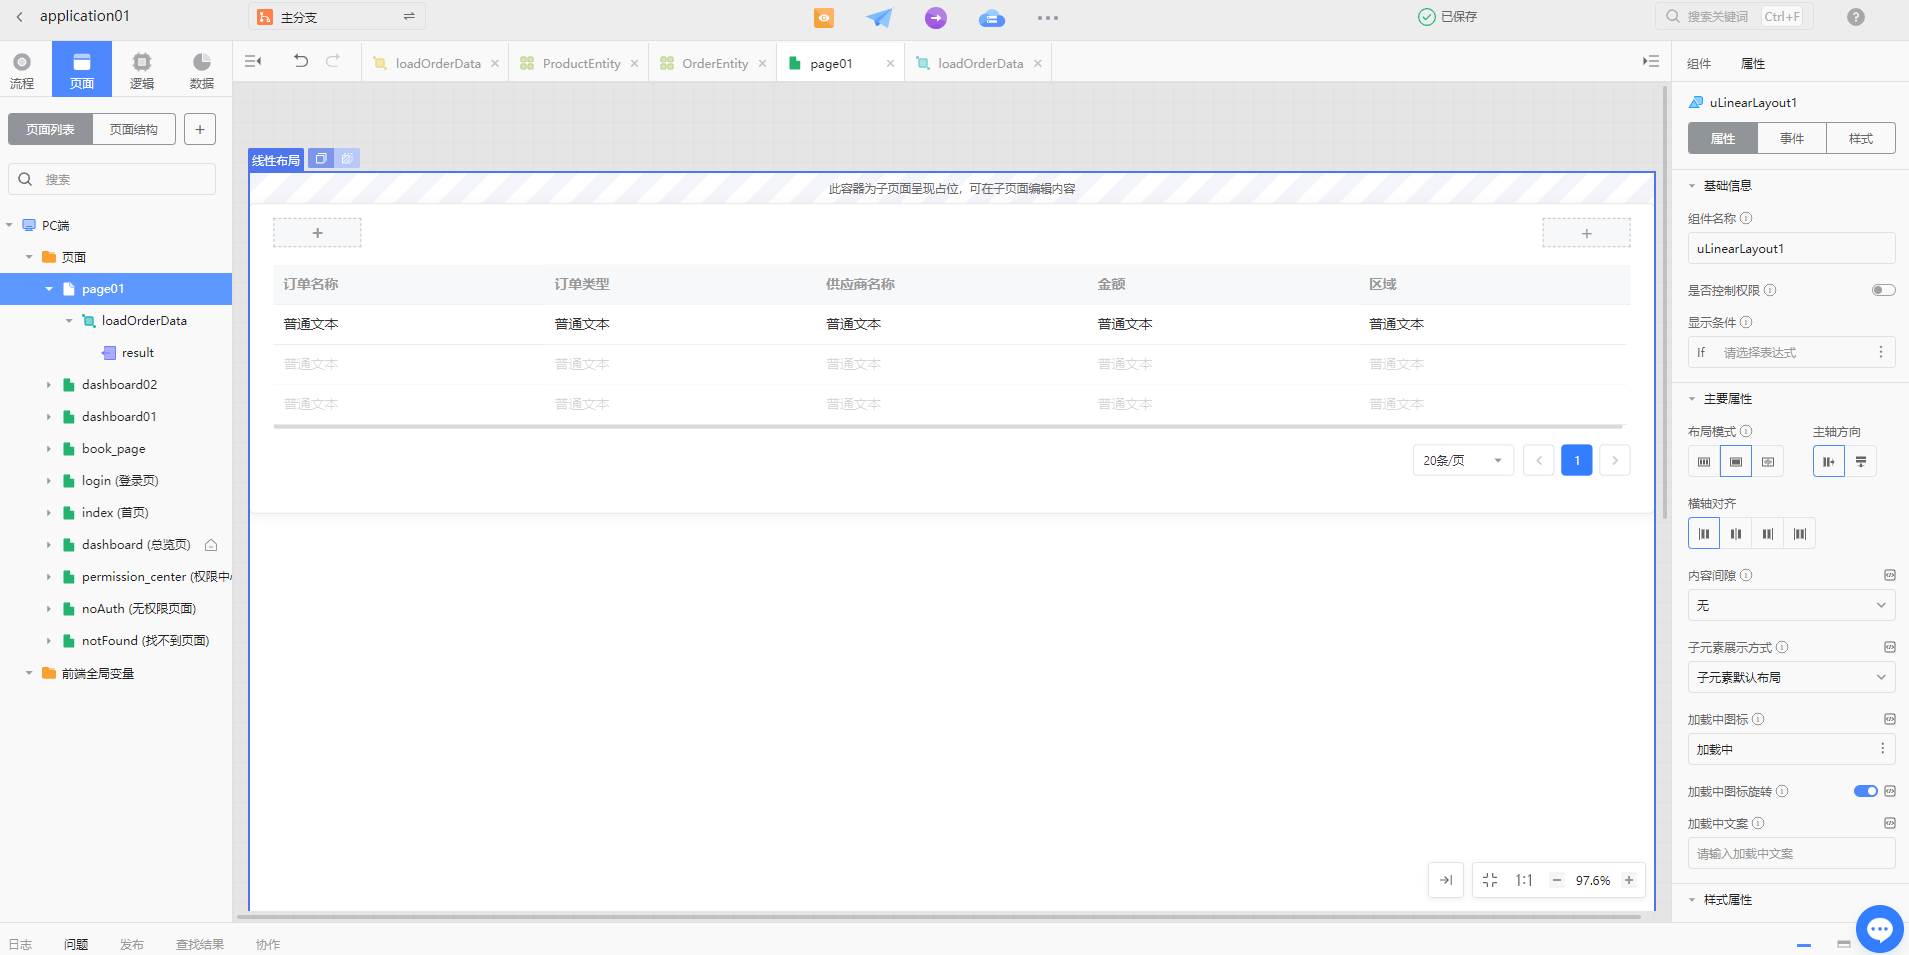Expand the 前端全局变量 folder
Viewport: 1909px width, 955px height.
(29, 673)
